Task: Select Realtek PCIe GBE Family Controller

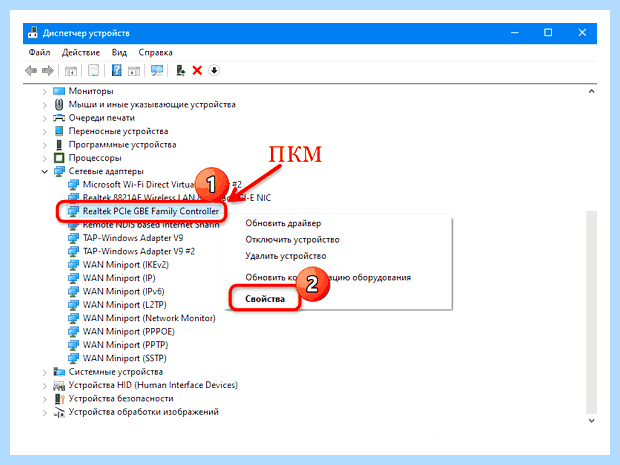Action: pos(151,212)
